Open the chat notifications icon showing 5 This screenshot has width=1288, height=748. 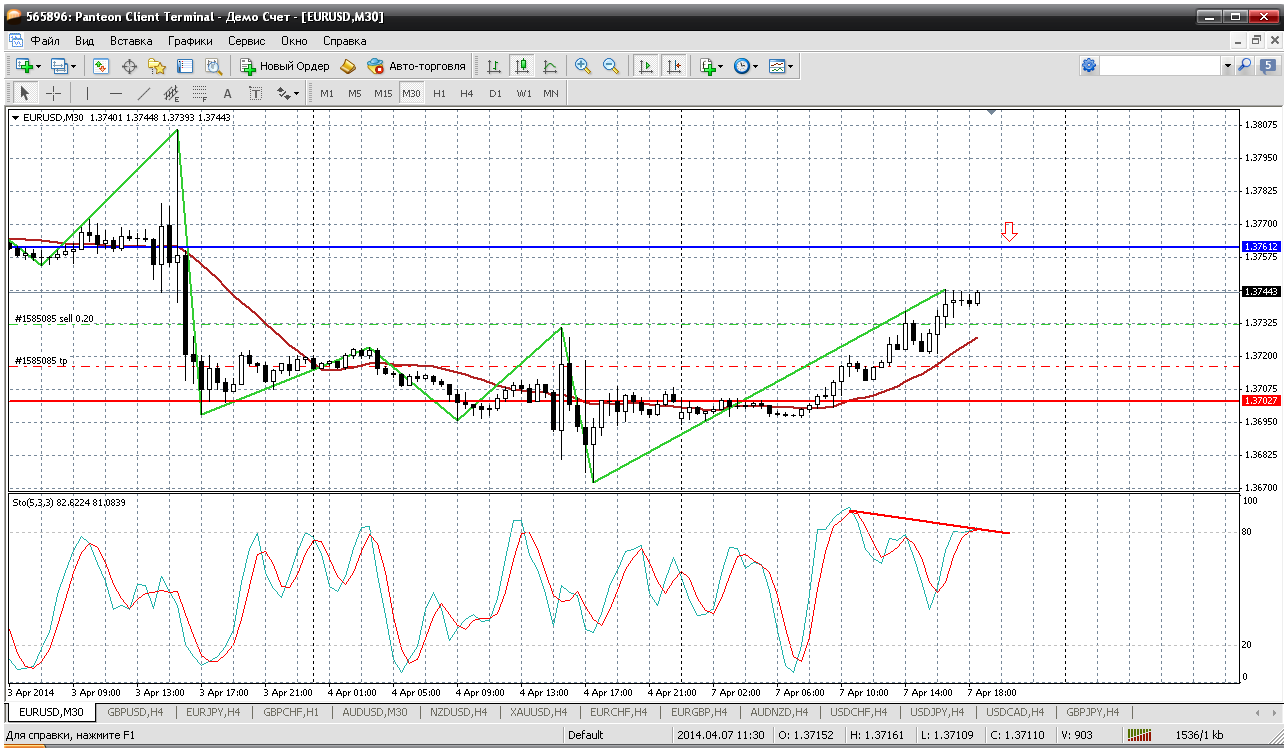[x=1266, y=66]
